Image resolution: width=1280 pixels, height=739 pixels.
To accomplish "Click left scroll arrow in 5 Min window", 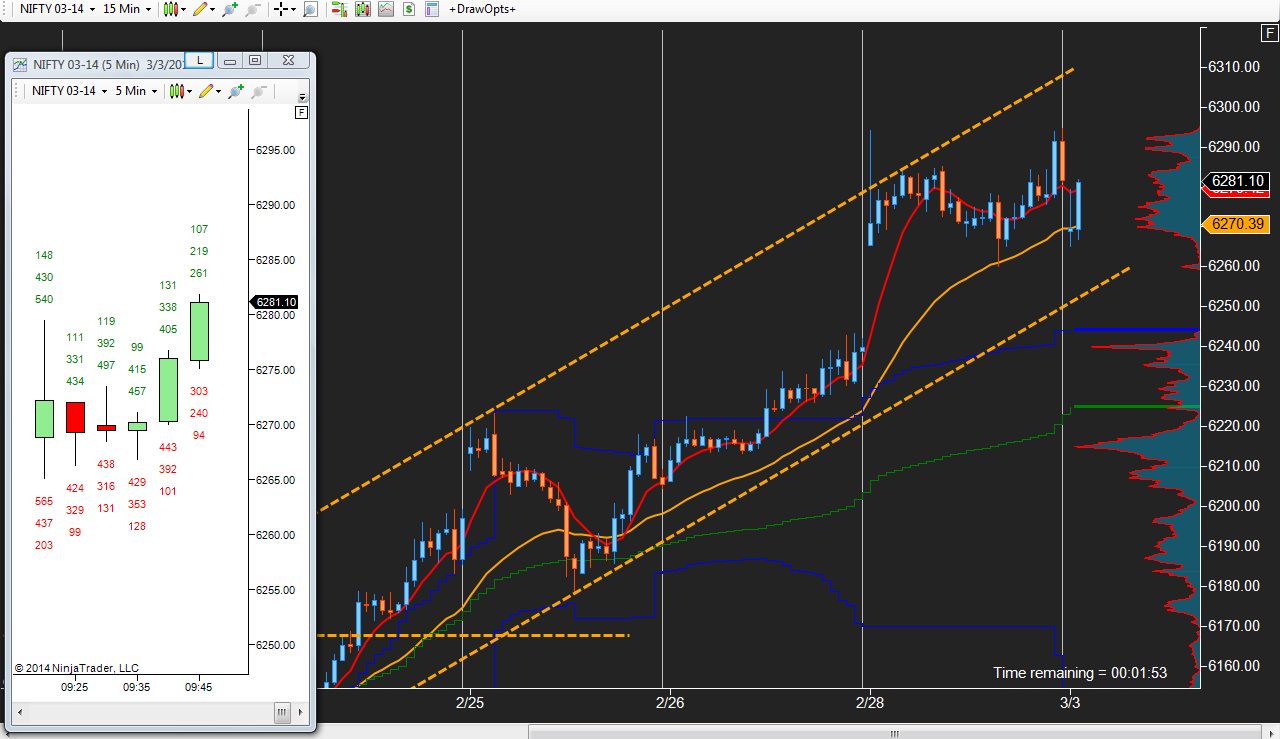I will coord(20,712).
